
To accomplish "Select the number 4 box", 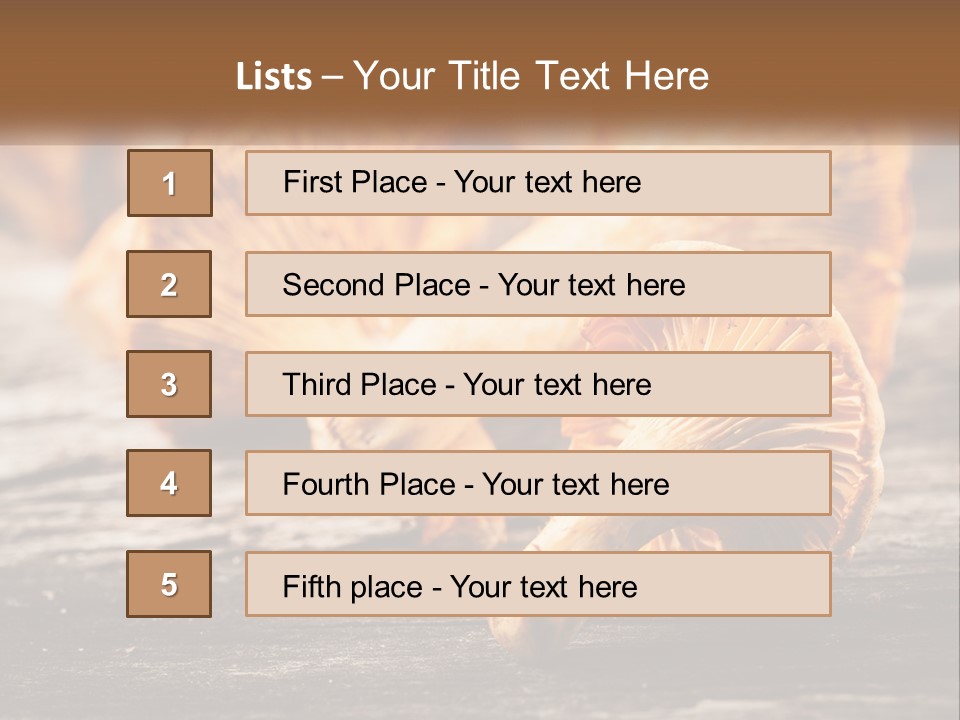I will (x=169, y=483).
